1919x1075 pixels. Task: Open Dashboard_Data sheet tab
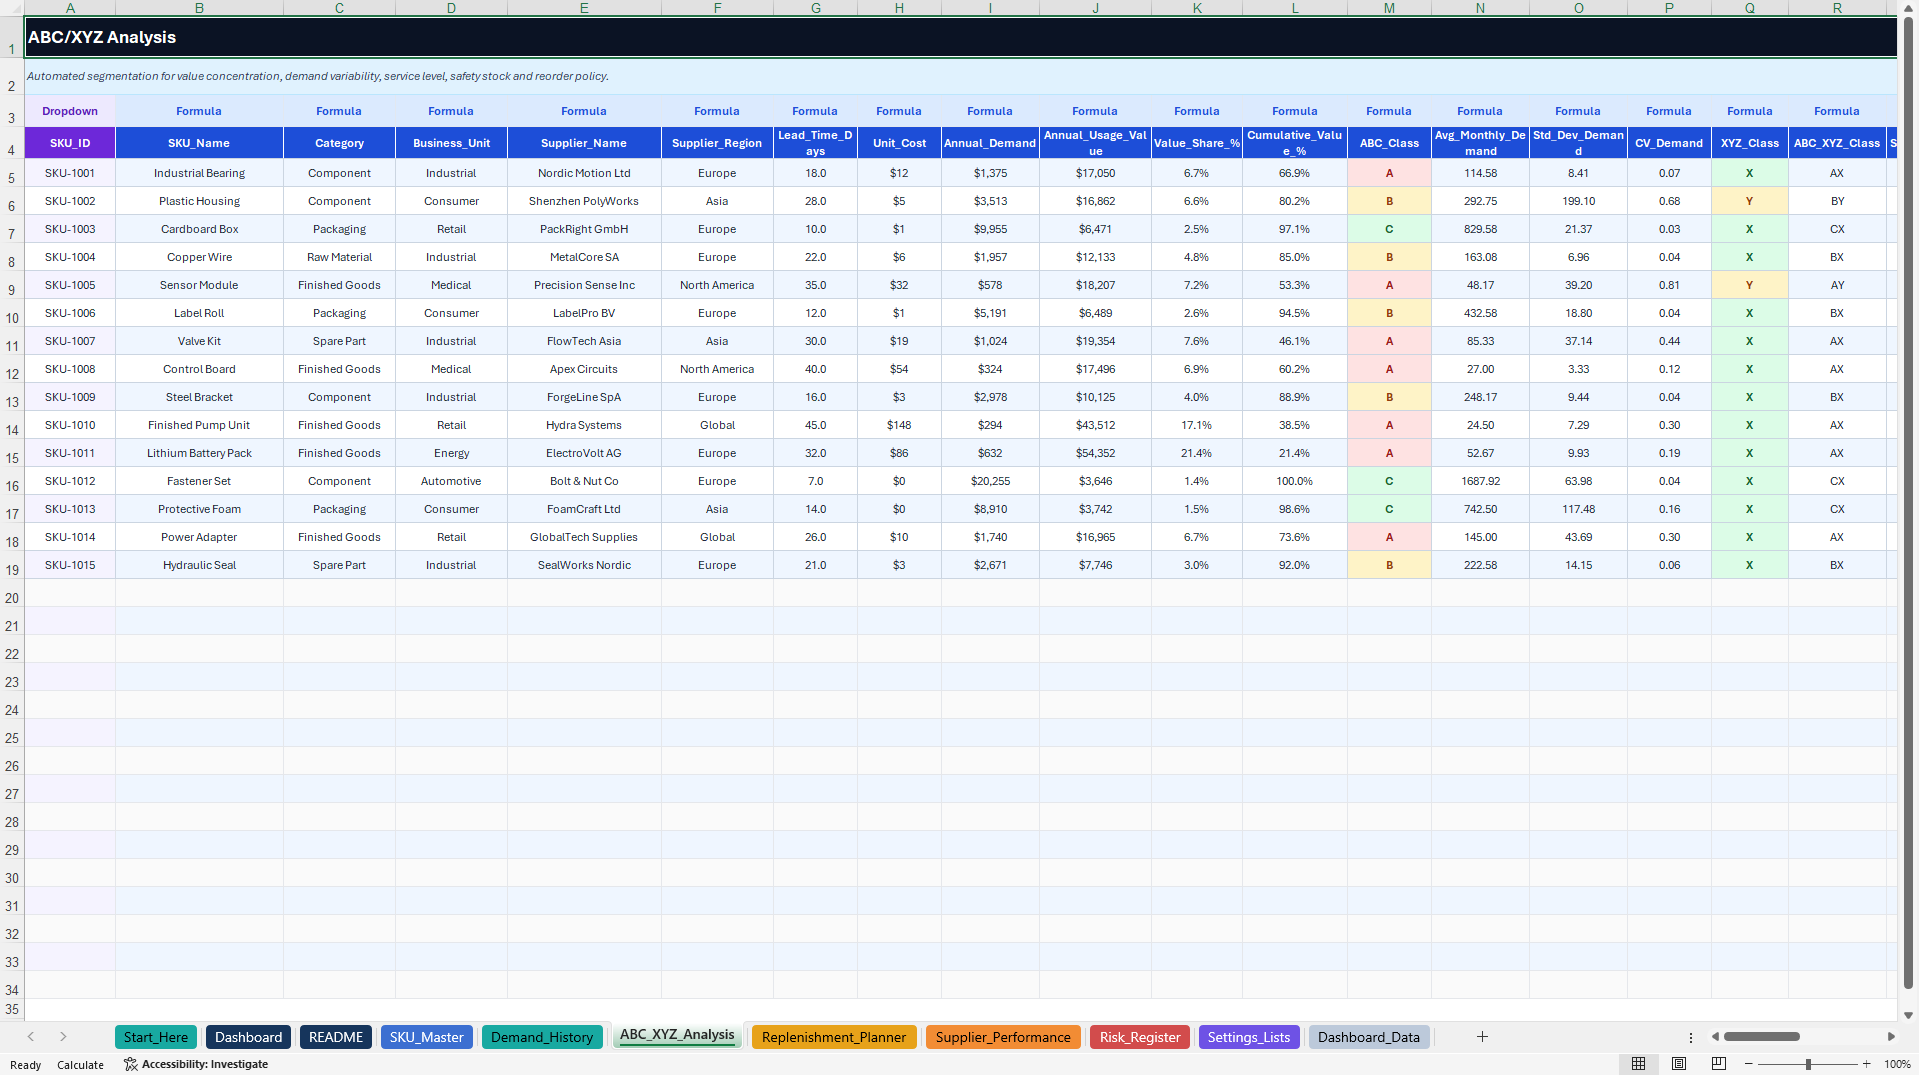click(x=1369, y=1037)
